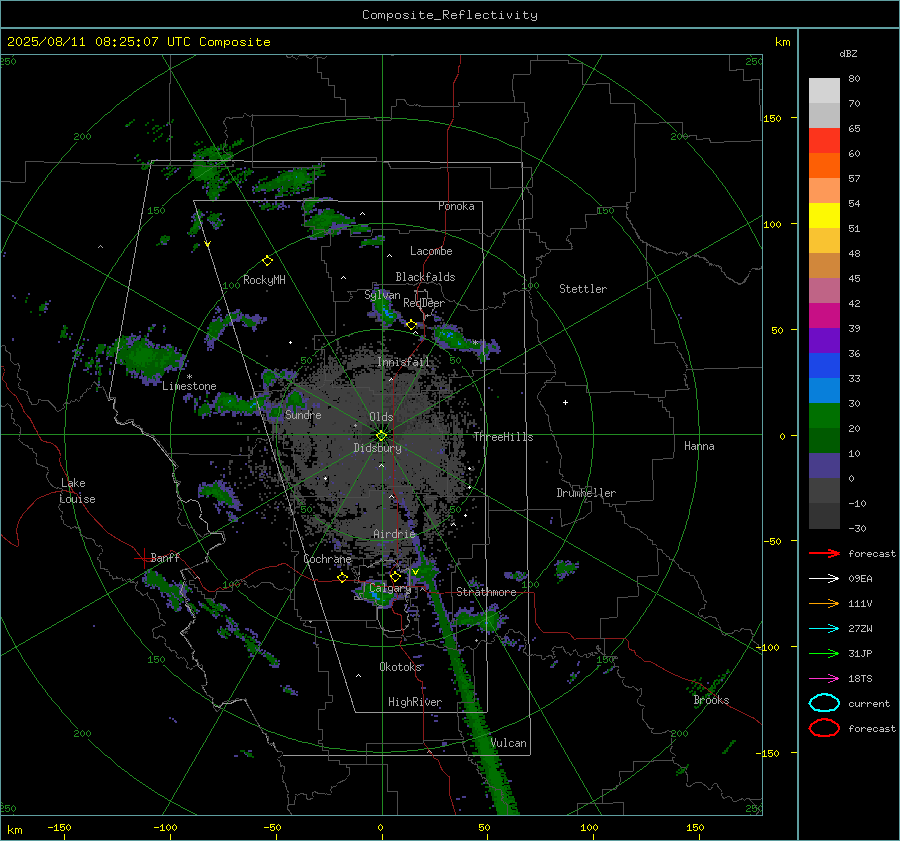This screenshot has width=900, height=841.
Task: Click the Okotoks city label
Action: (400, 667)
